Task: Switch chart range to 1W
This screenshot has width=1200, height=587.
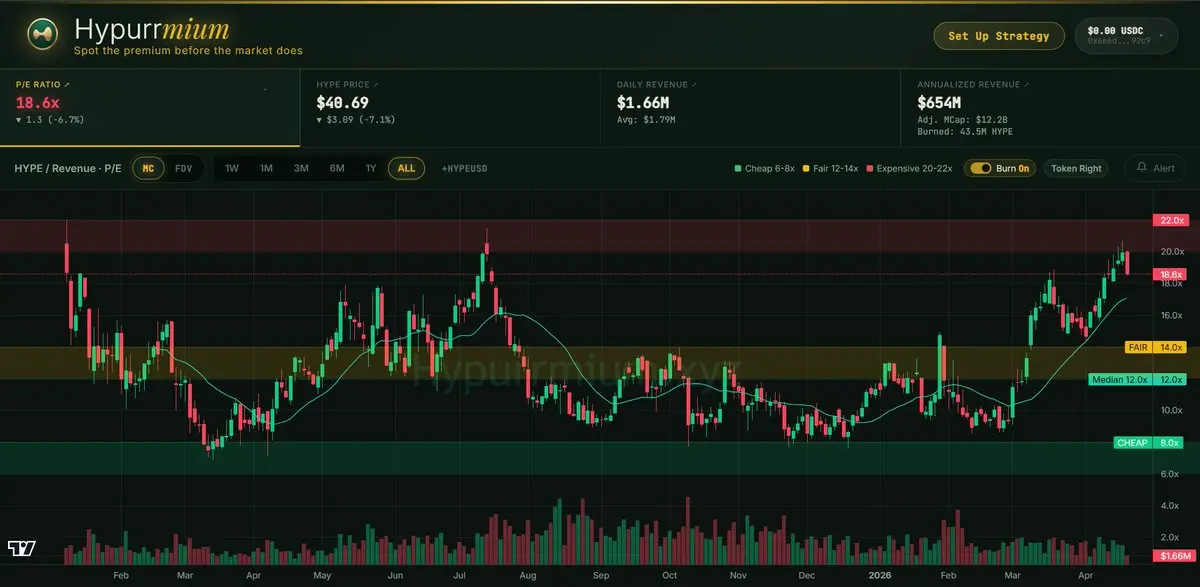Action: pyautogui.click(x=232, y=168)
